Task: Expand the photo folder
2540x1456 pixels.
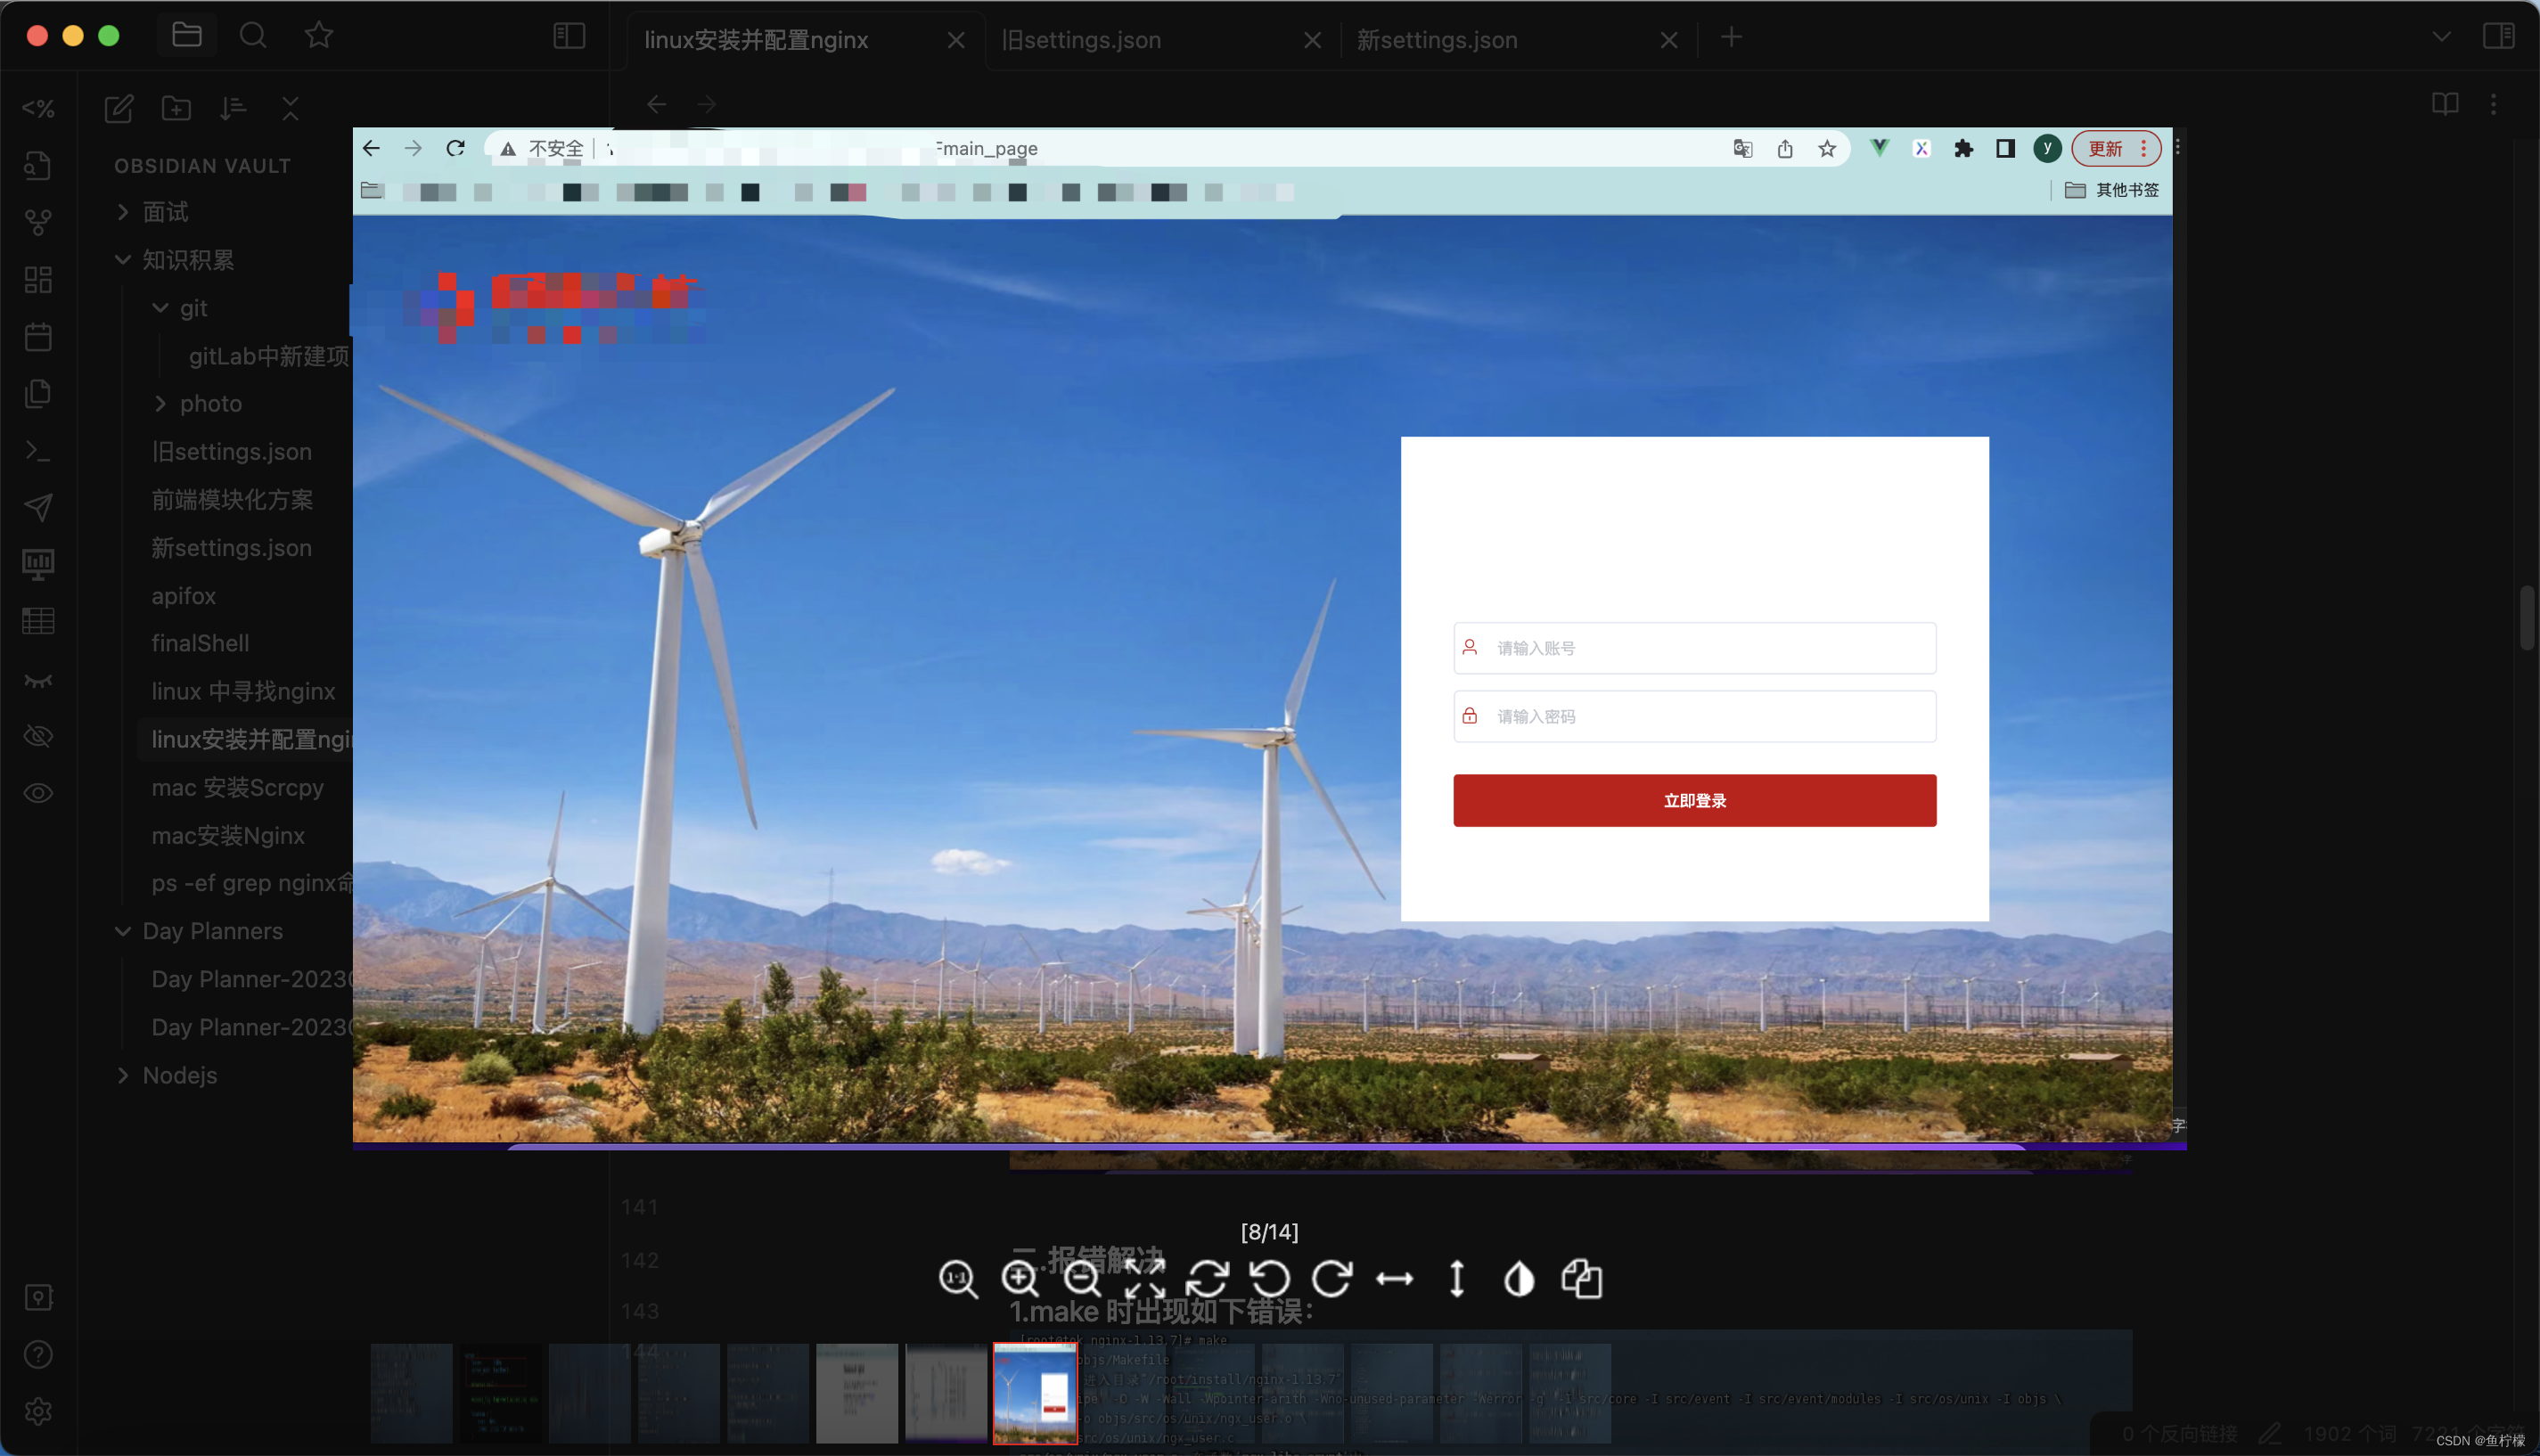Action: tap(160, 404)
